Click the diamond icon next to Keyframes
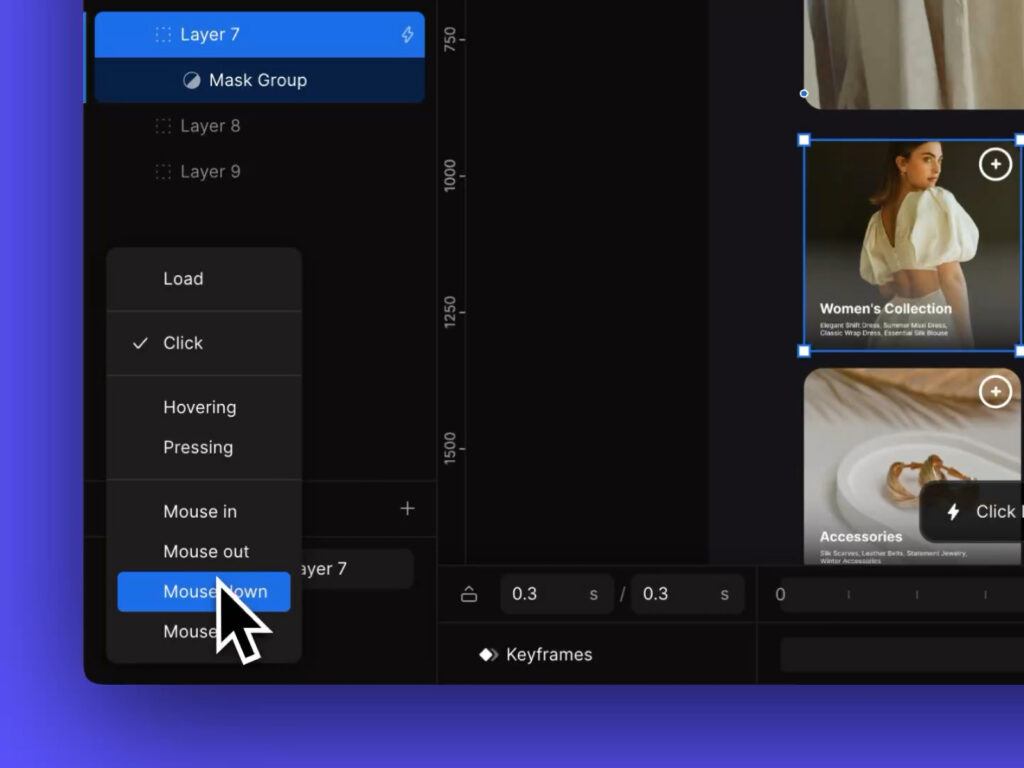The height and width of the screenshot is (768, 1024). click(488, 655)
